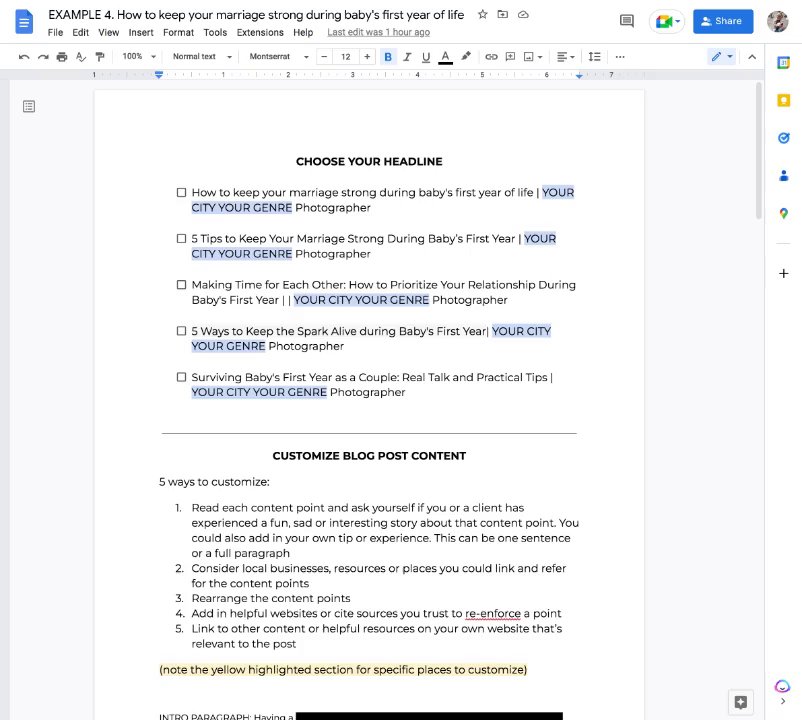802x720 pixels.
Task: Click the vertical document scrollbar
Action: (x=759, y=151)
